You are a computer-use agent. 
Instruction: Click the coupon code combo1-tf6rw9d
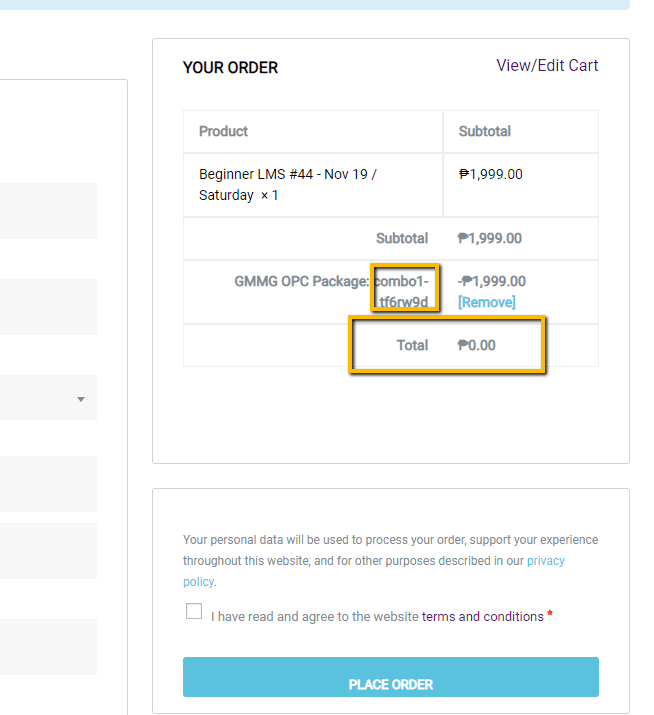404,291
